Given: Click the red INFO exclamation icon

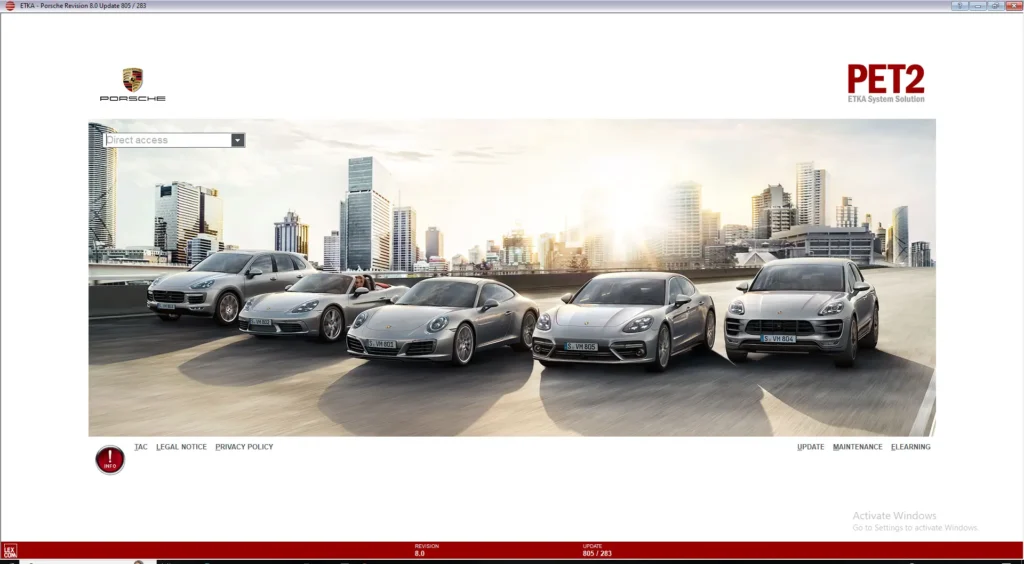Looking at the screenshot, I should point(110,460).
